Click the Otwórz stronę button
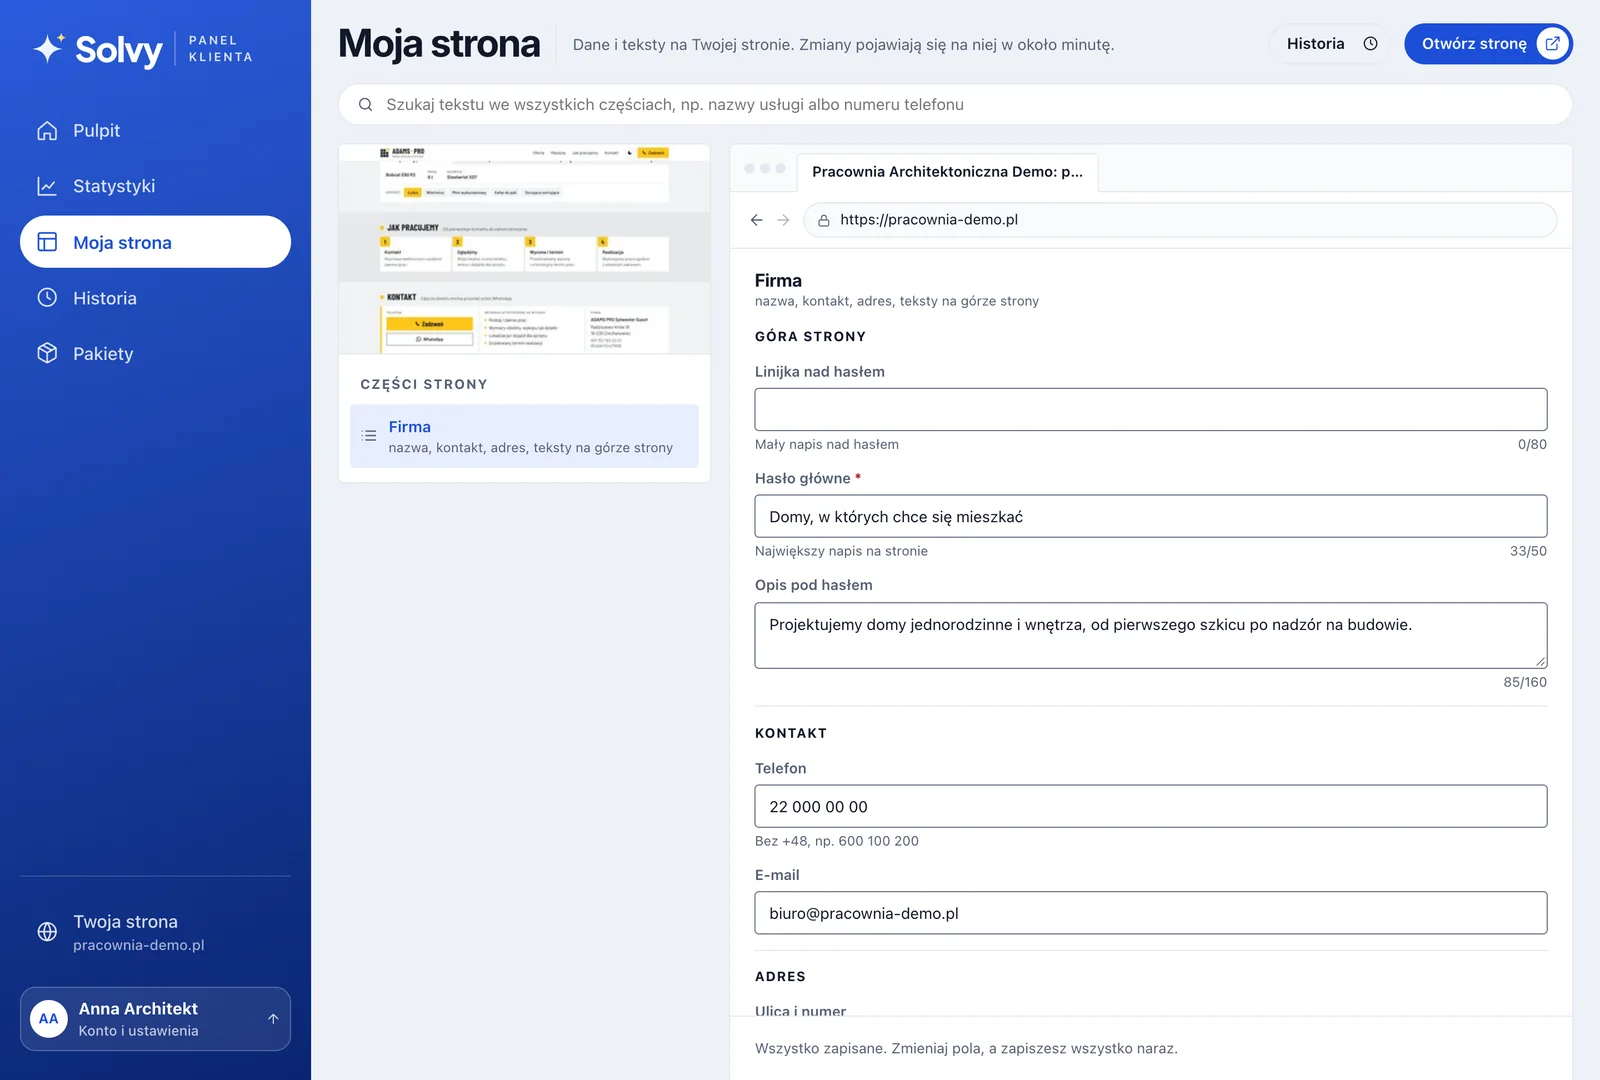The width and height of the screenshot is (1600, 1080). click(1488, 44)
